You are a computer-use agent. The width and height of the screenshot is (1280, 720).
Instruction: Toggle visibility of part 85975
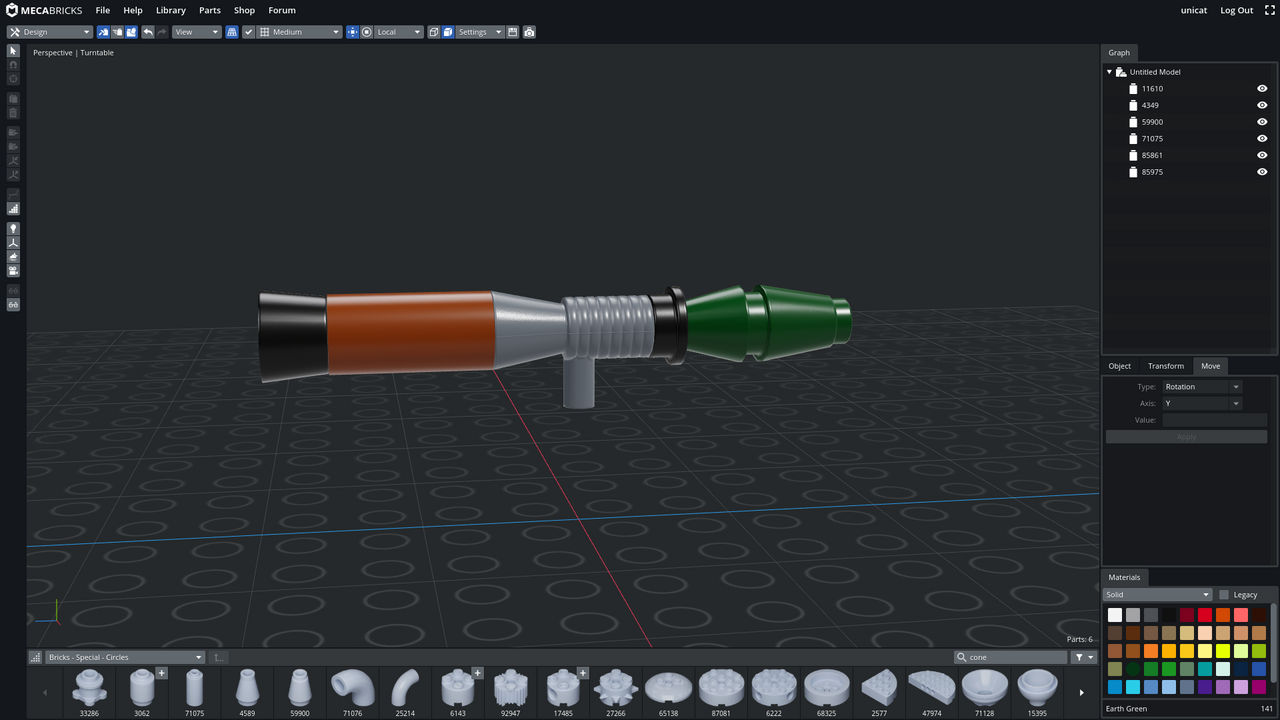coord(1261,171)
